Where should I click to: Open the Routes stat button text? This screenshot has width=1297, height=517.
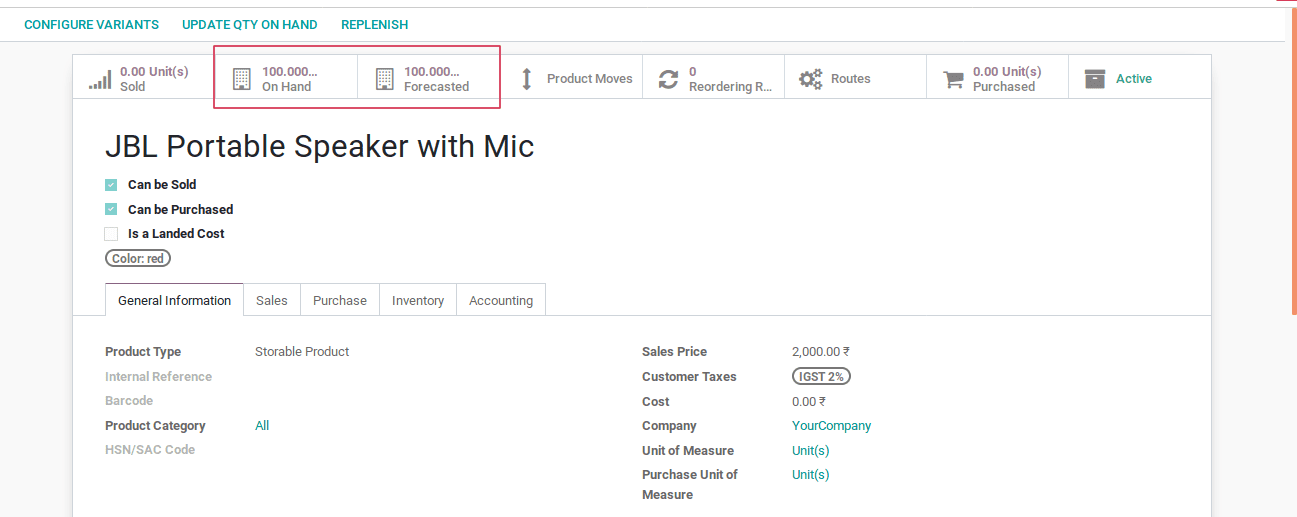pyautogui.click(x=851, y=79)
